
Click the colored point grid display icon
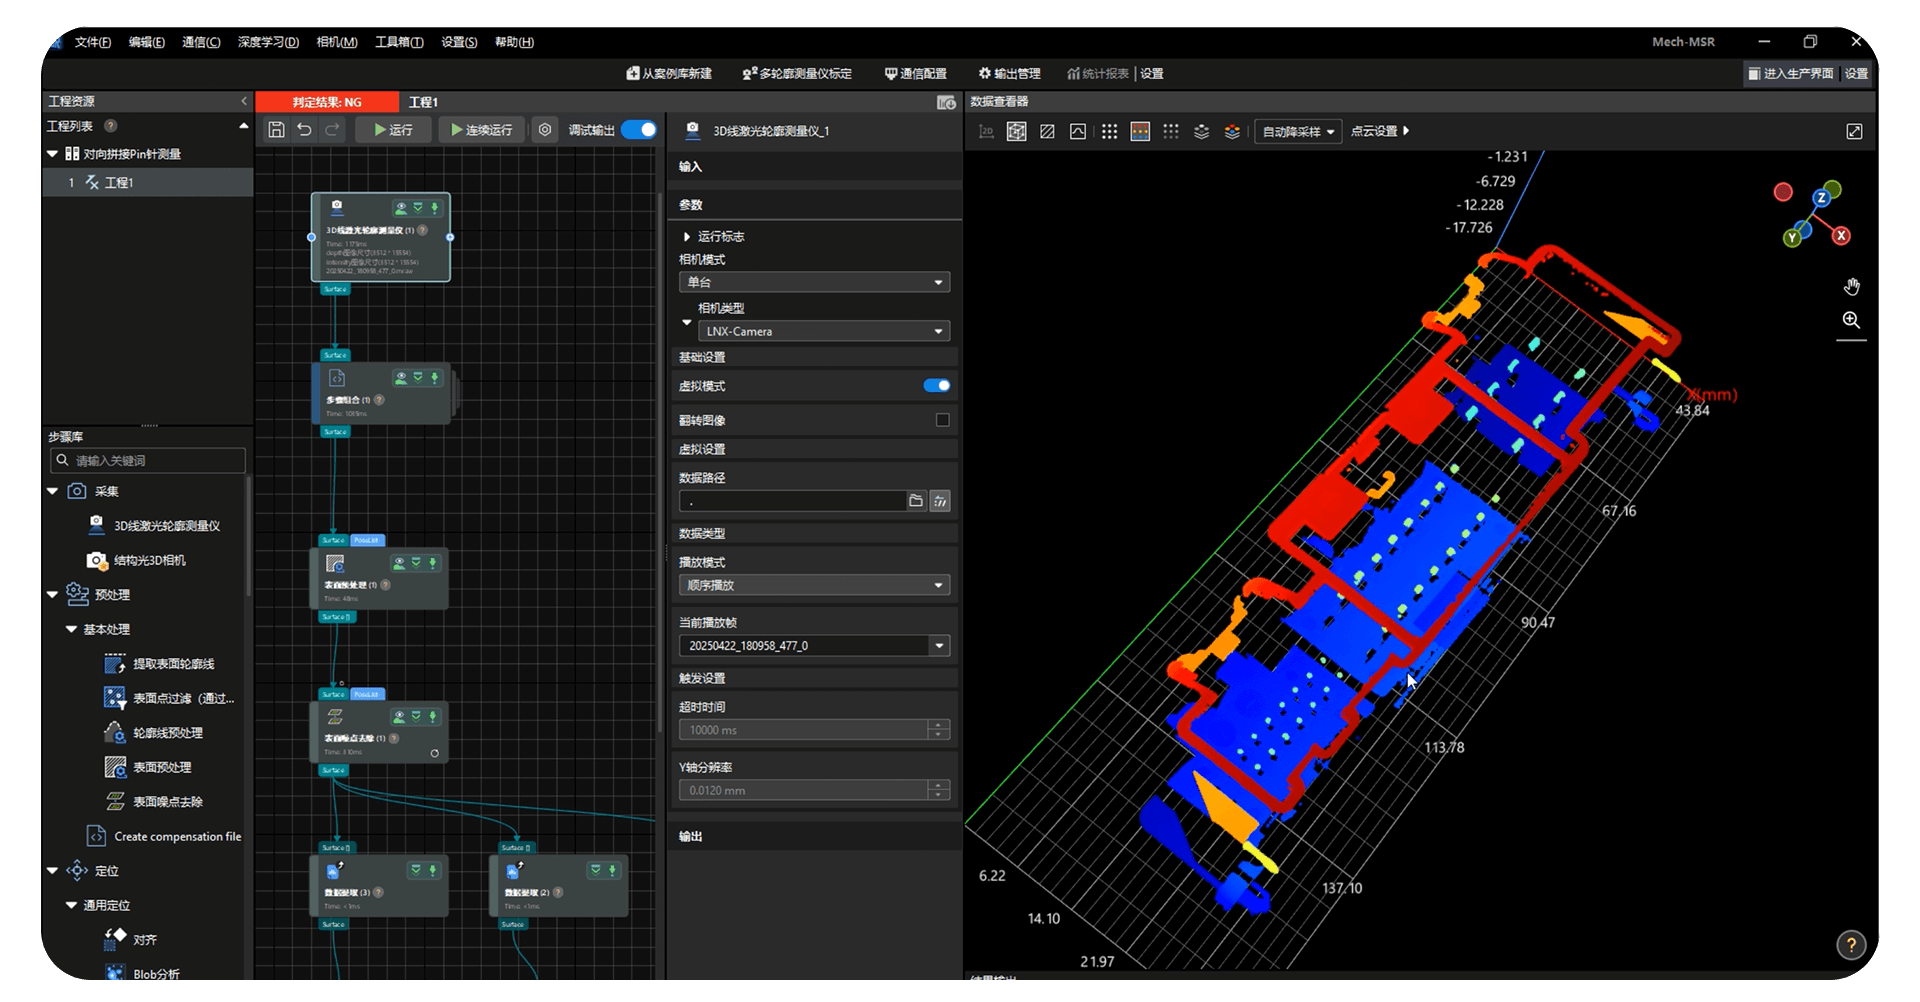(1140, 132)
